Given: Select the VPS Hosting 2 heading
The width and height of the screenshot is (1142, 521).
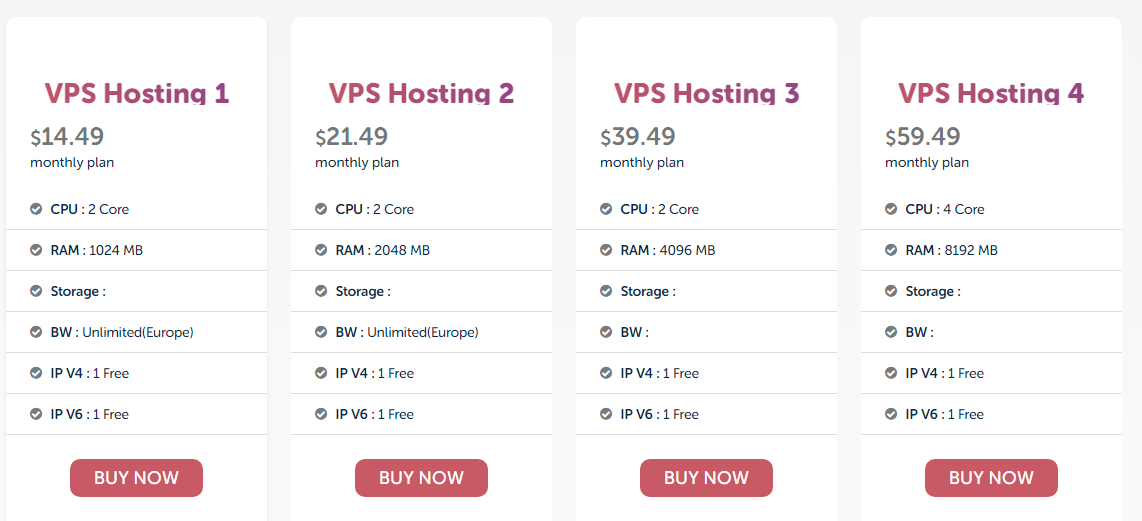Looking at the screenshot, I should pos(421,94).
